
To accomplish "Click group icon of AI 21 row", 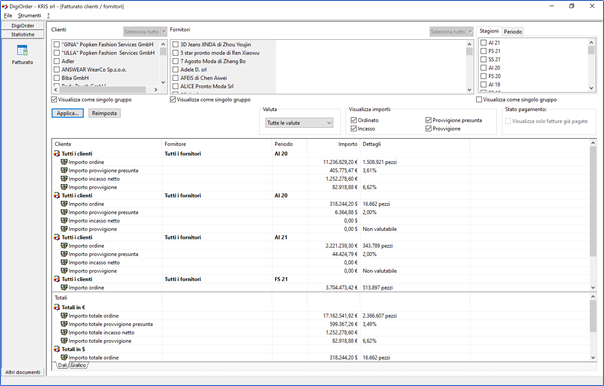I will click(57, 237).
